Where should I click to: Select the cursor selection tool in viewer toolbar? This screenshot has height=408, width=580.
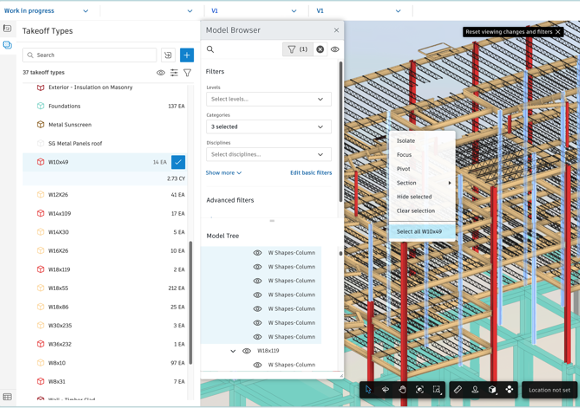(x=368, y=390)
